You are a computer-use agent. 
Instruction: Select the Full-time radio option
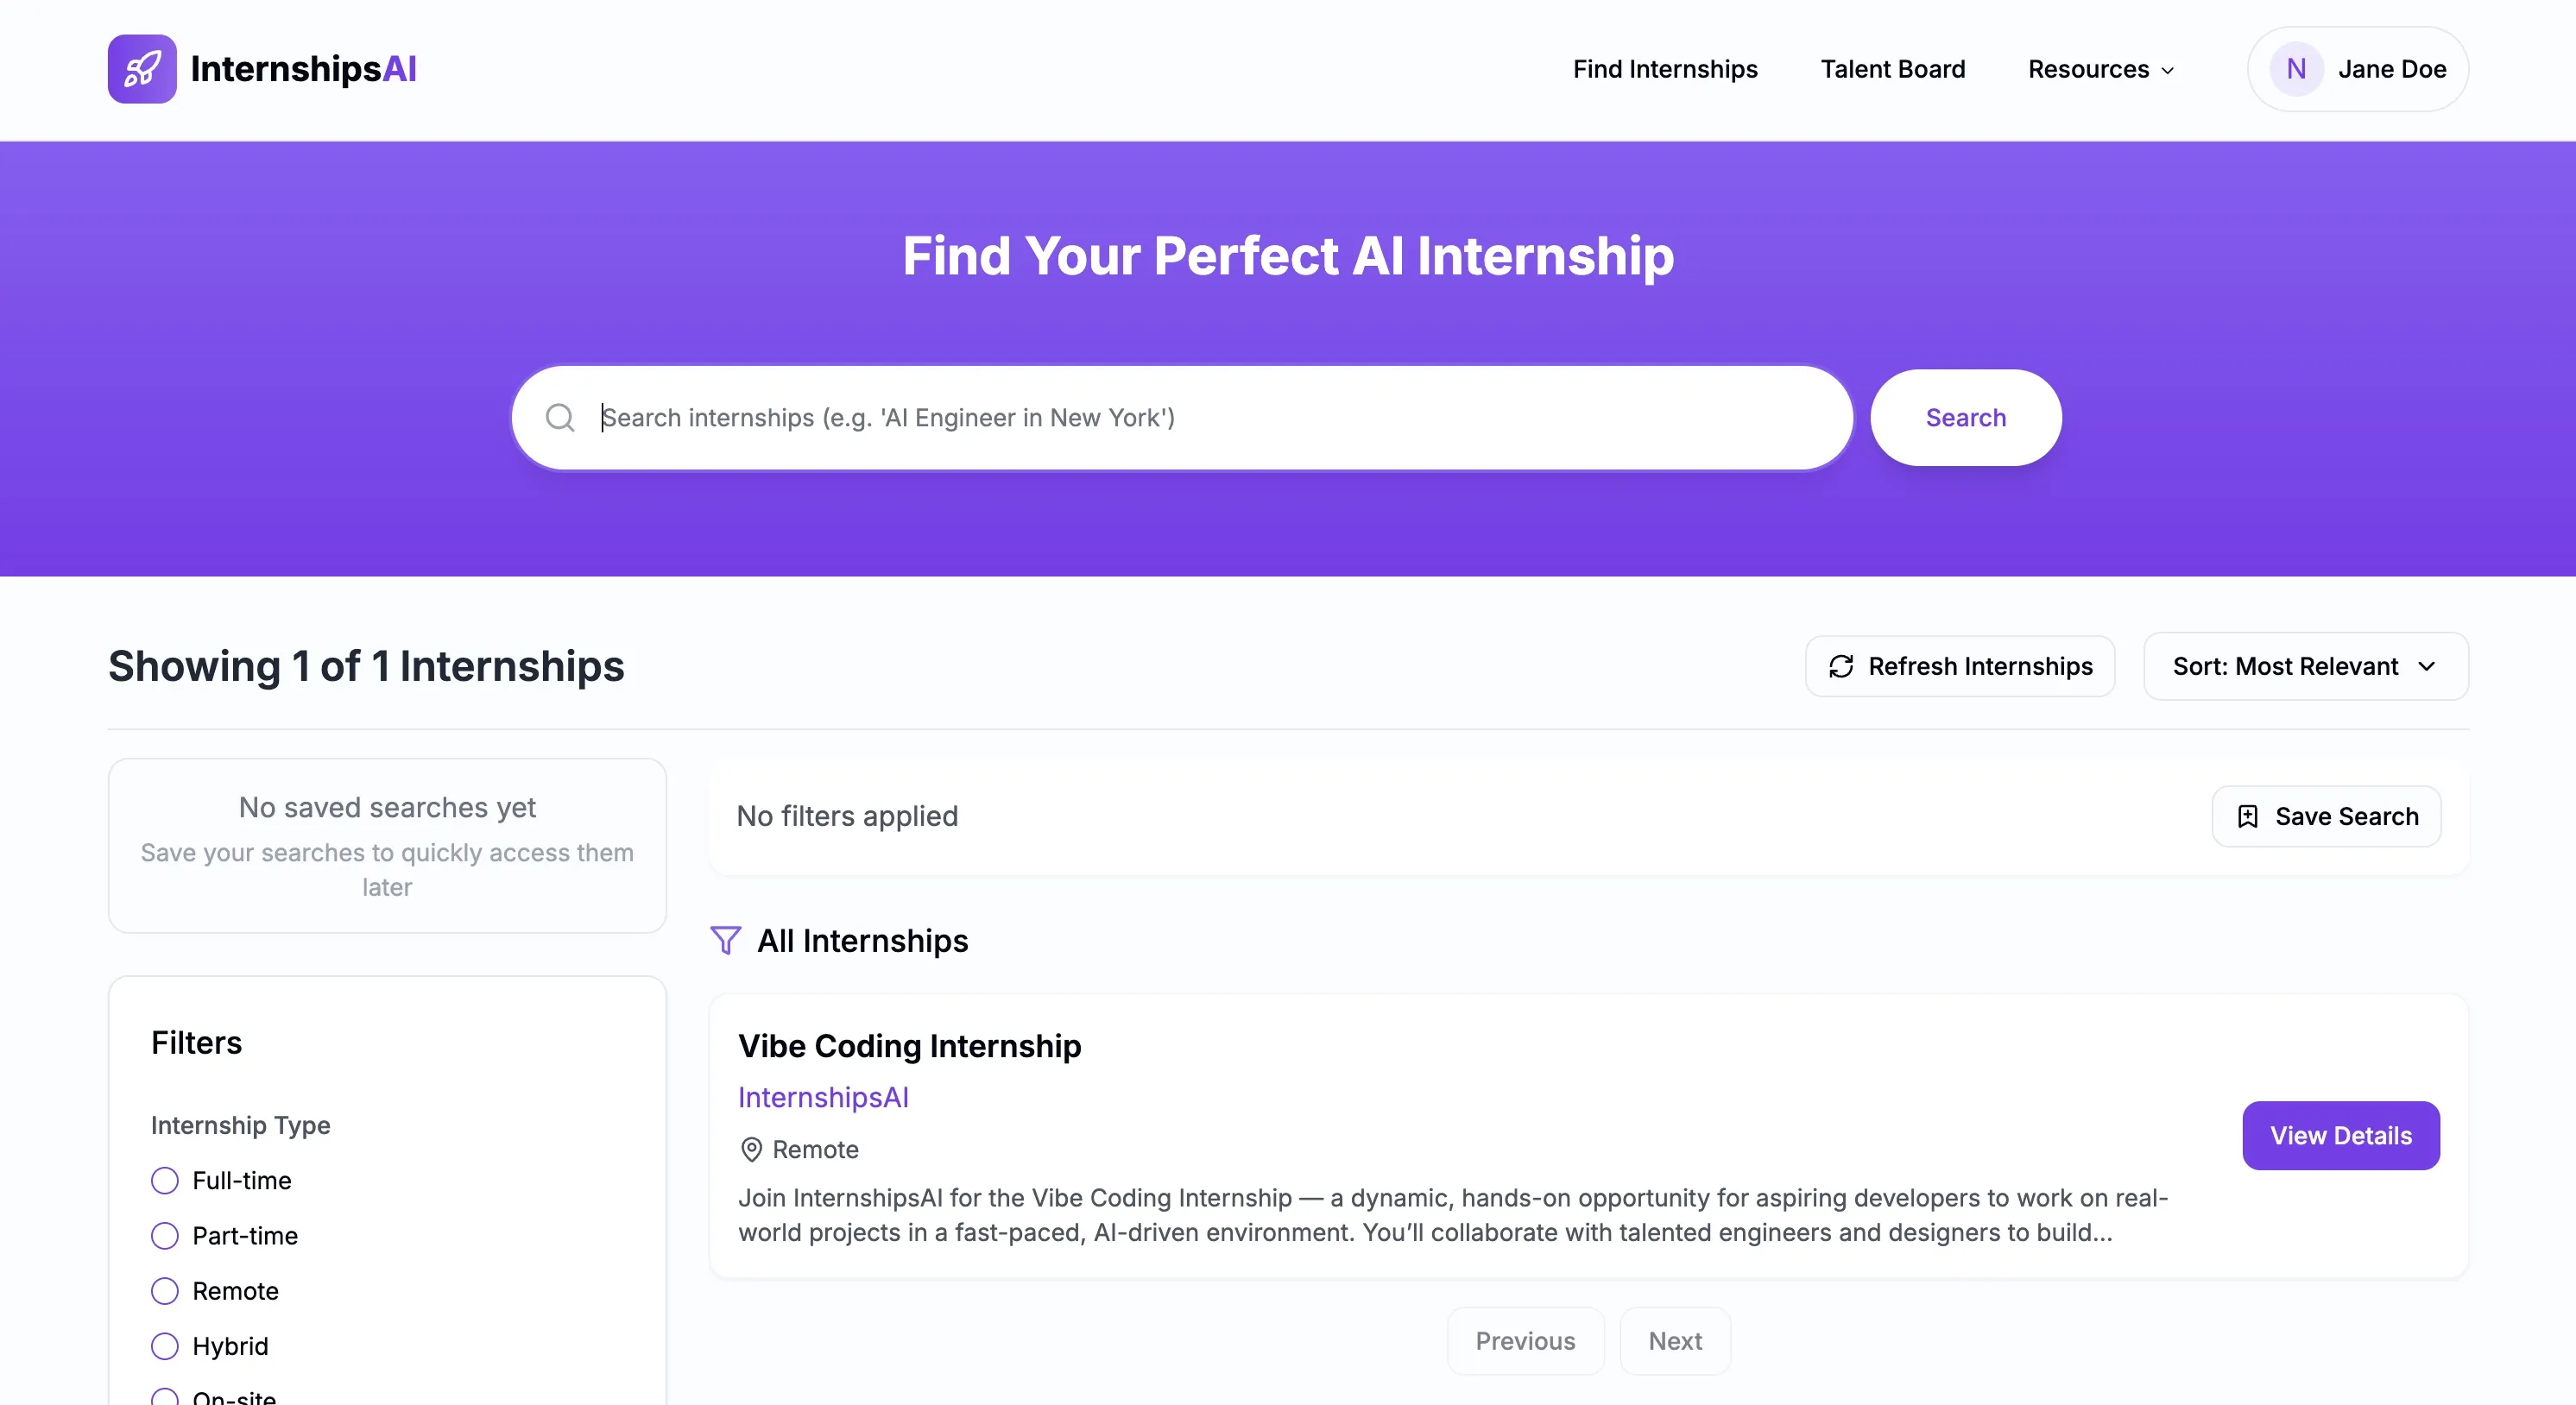pos(165,1181)
